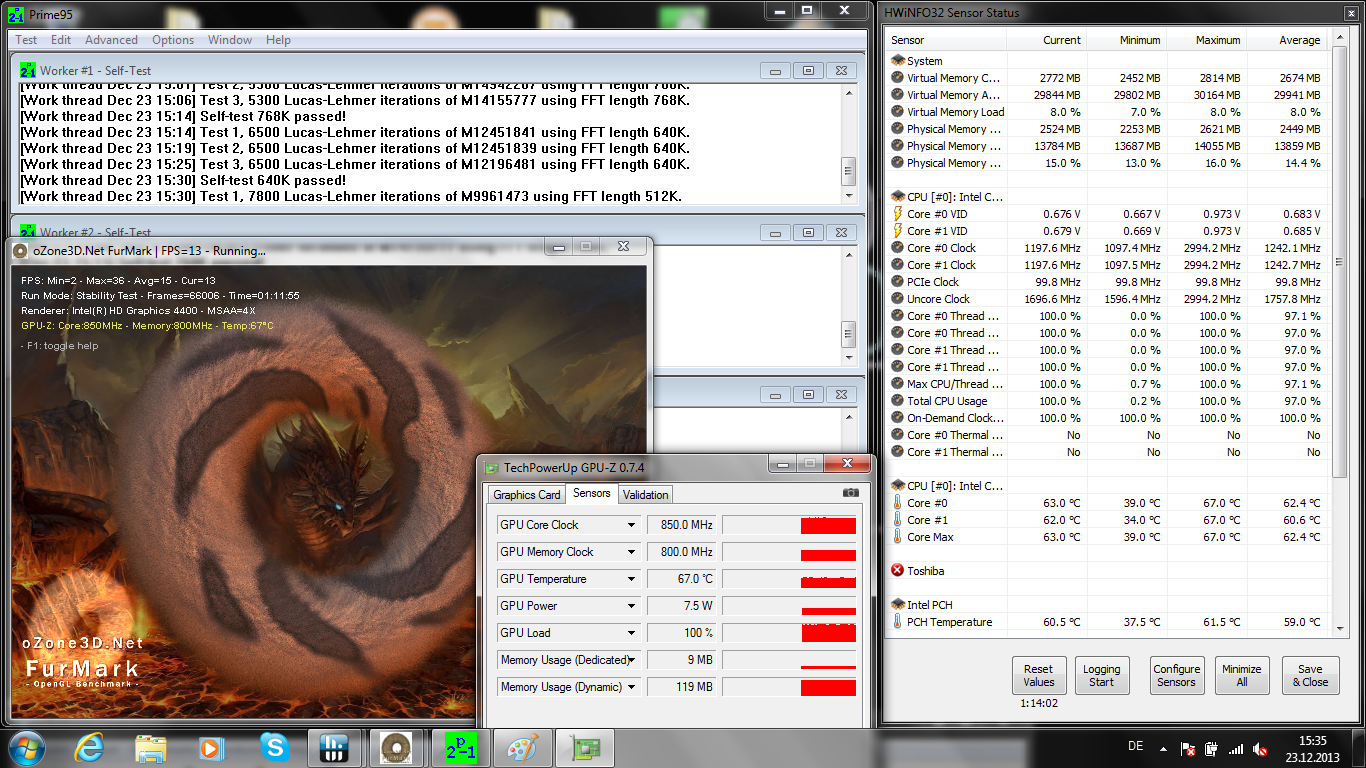This screenshot has width=1366, height=768.
Task: Select the Virtual Memory Load sensor row
Action: click(1108, 112)
